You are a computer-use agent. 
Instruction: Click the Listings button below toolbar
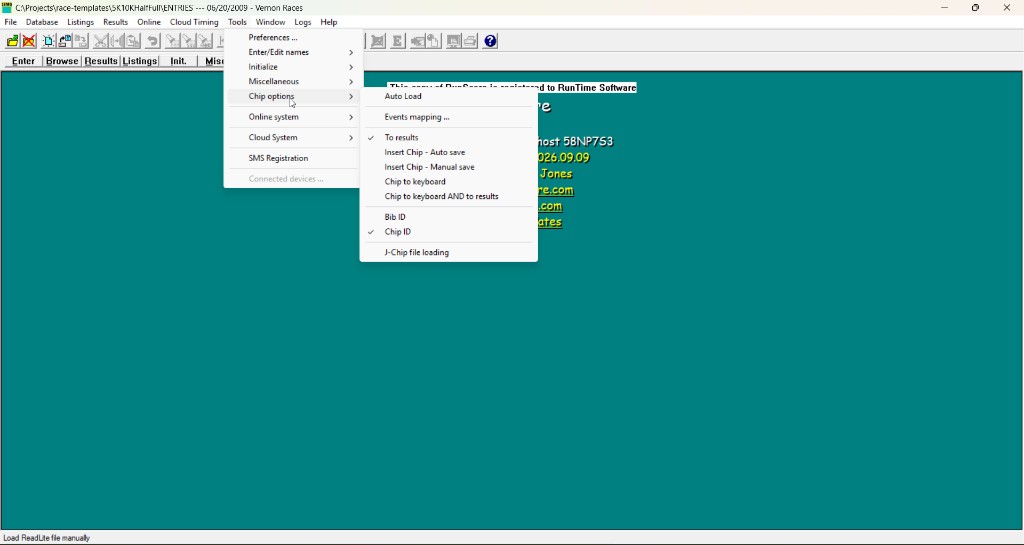coord(140,61)
